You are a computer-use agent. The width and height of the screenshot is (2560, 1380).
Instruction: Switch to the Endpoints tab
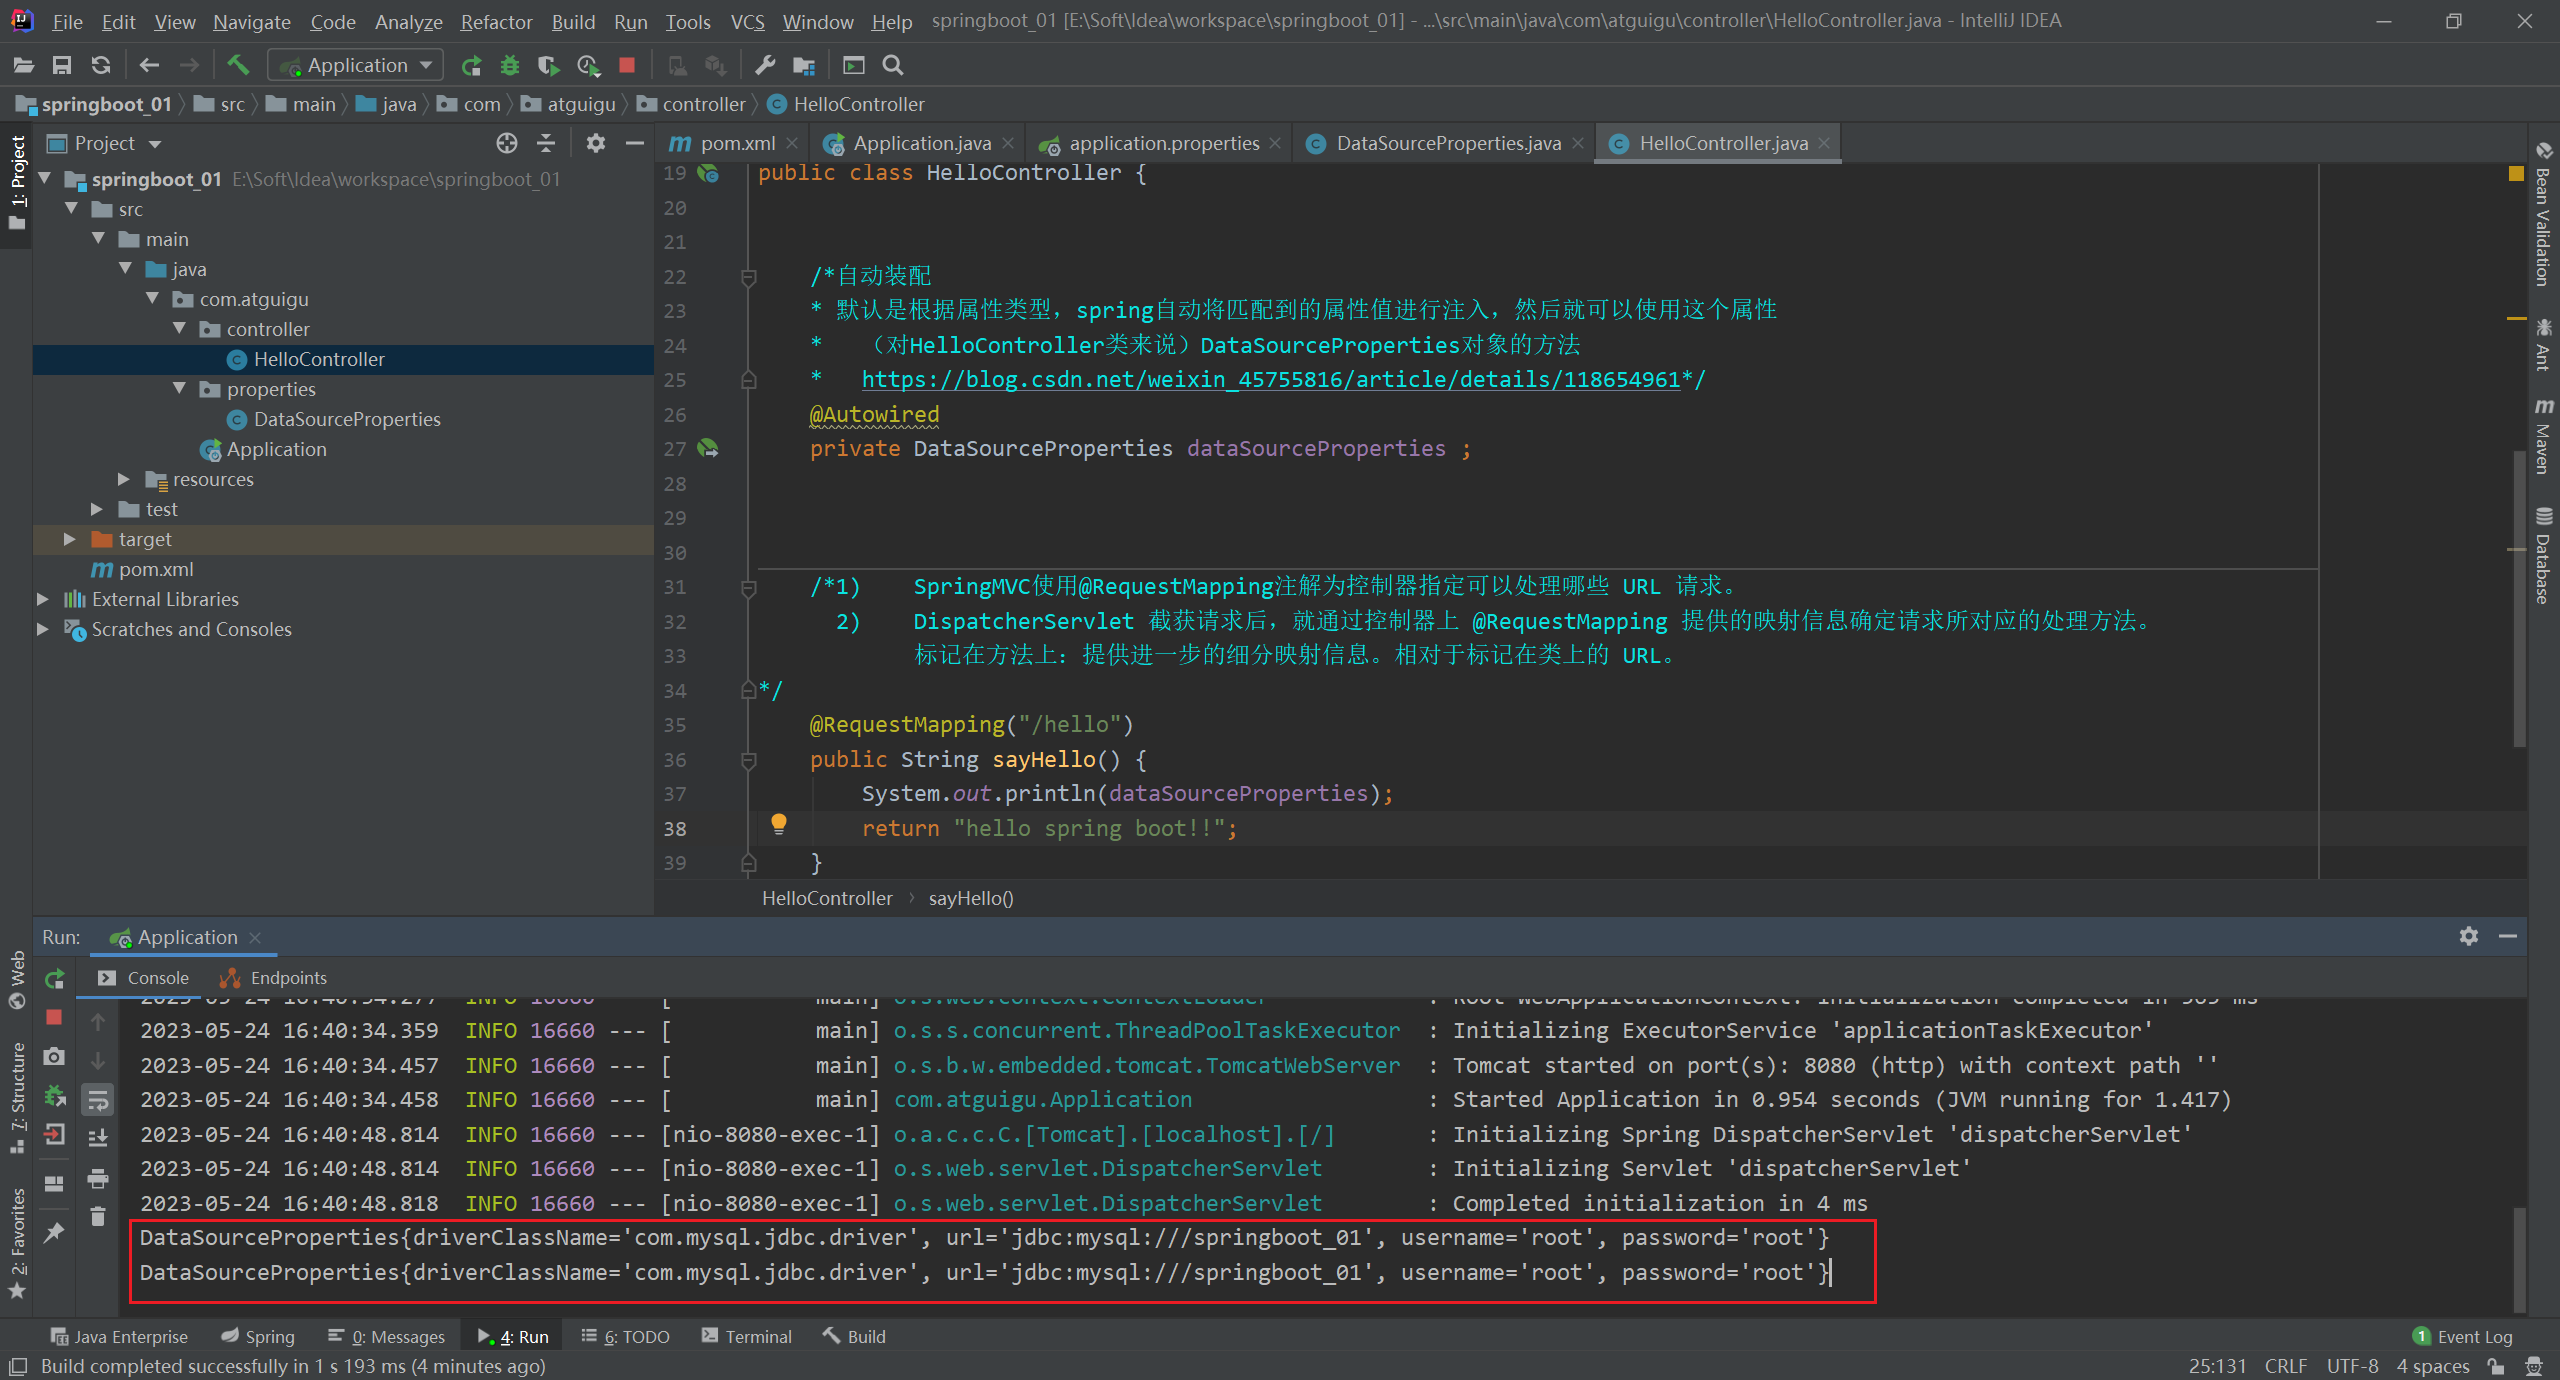(274, 978)
